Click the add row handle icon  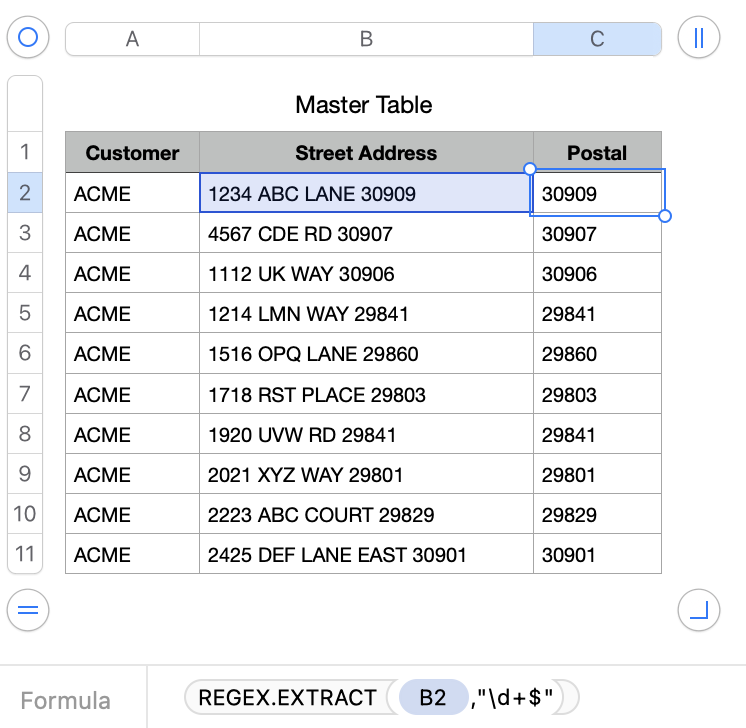tap(28, 609)
